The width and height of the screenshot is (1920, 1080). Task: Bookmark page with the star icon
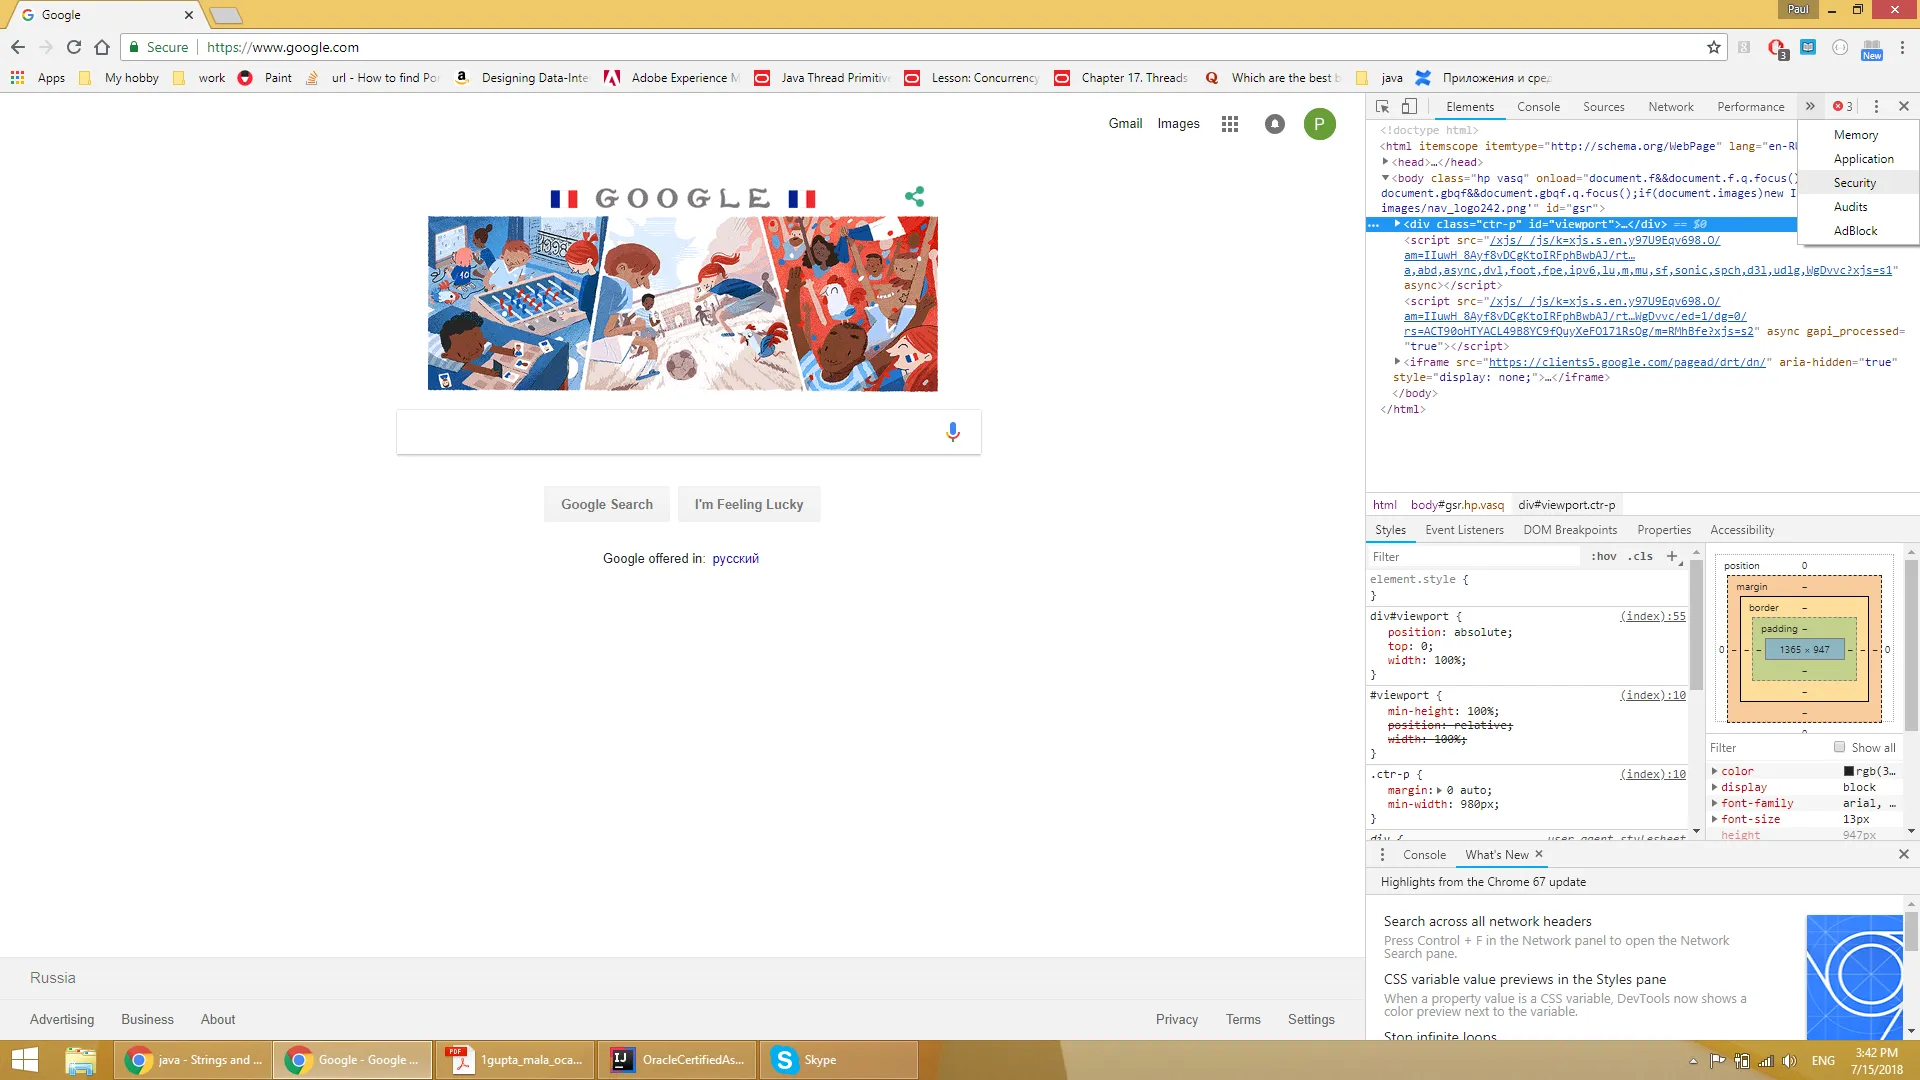point(1713,47)
